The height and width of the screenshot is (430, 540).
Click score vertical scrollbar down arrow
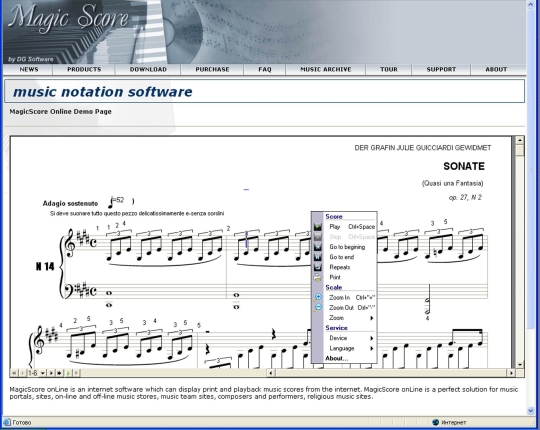pos(519,364)
